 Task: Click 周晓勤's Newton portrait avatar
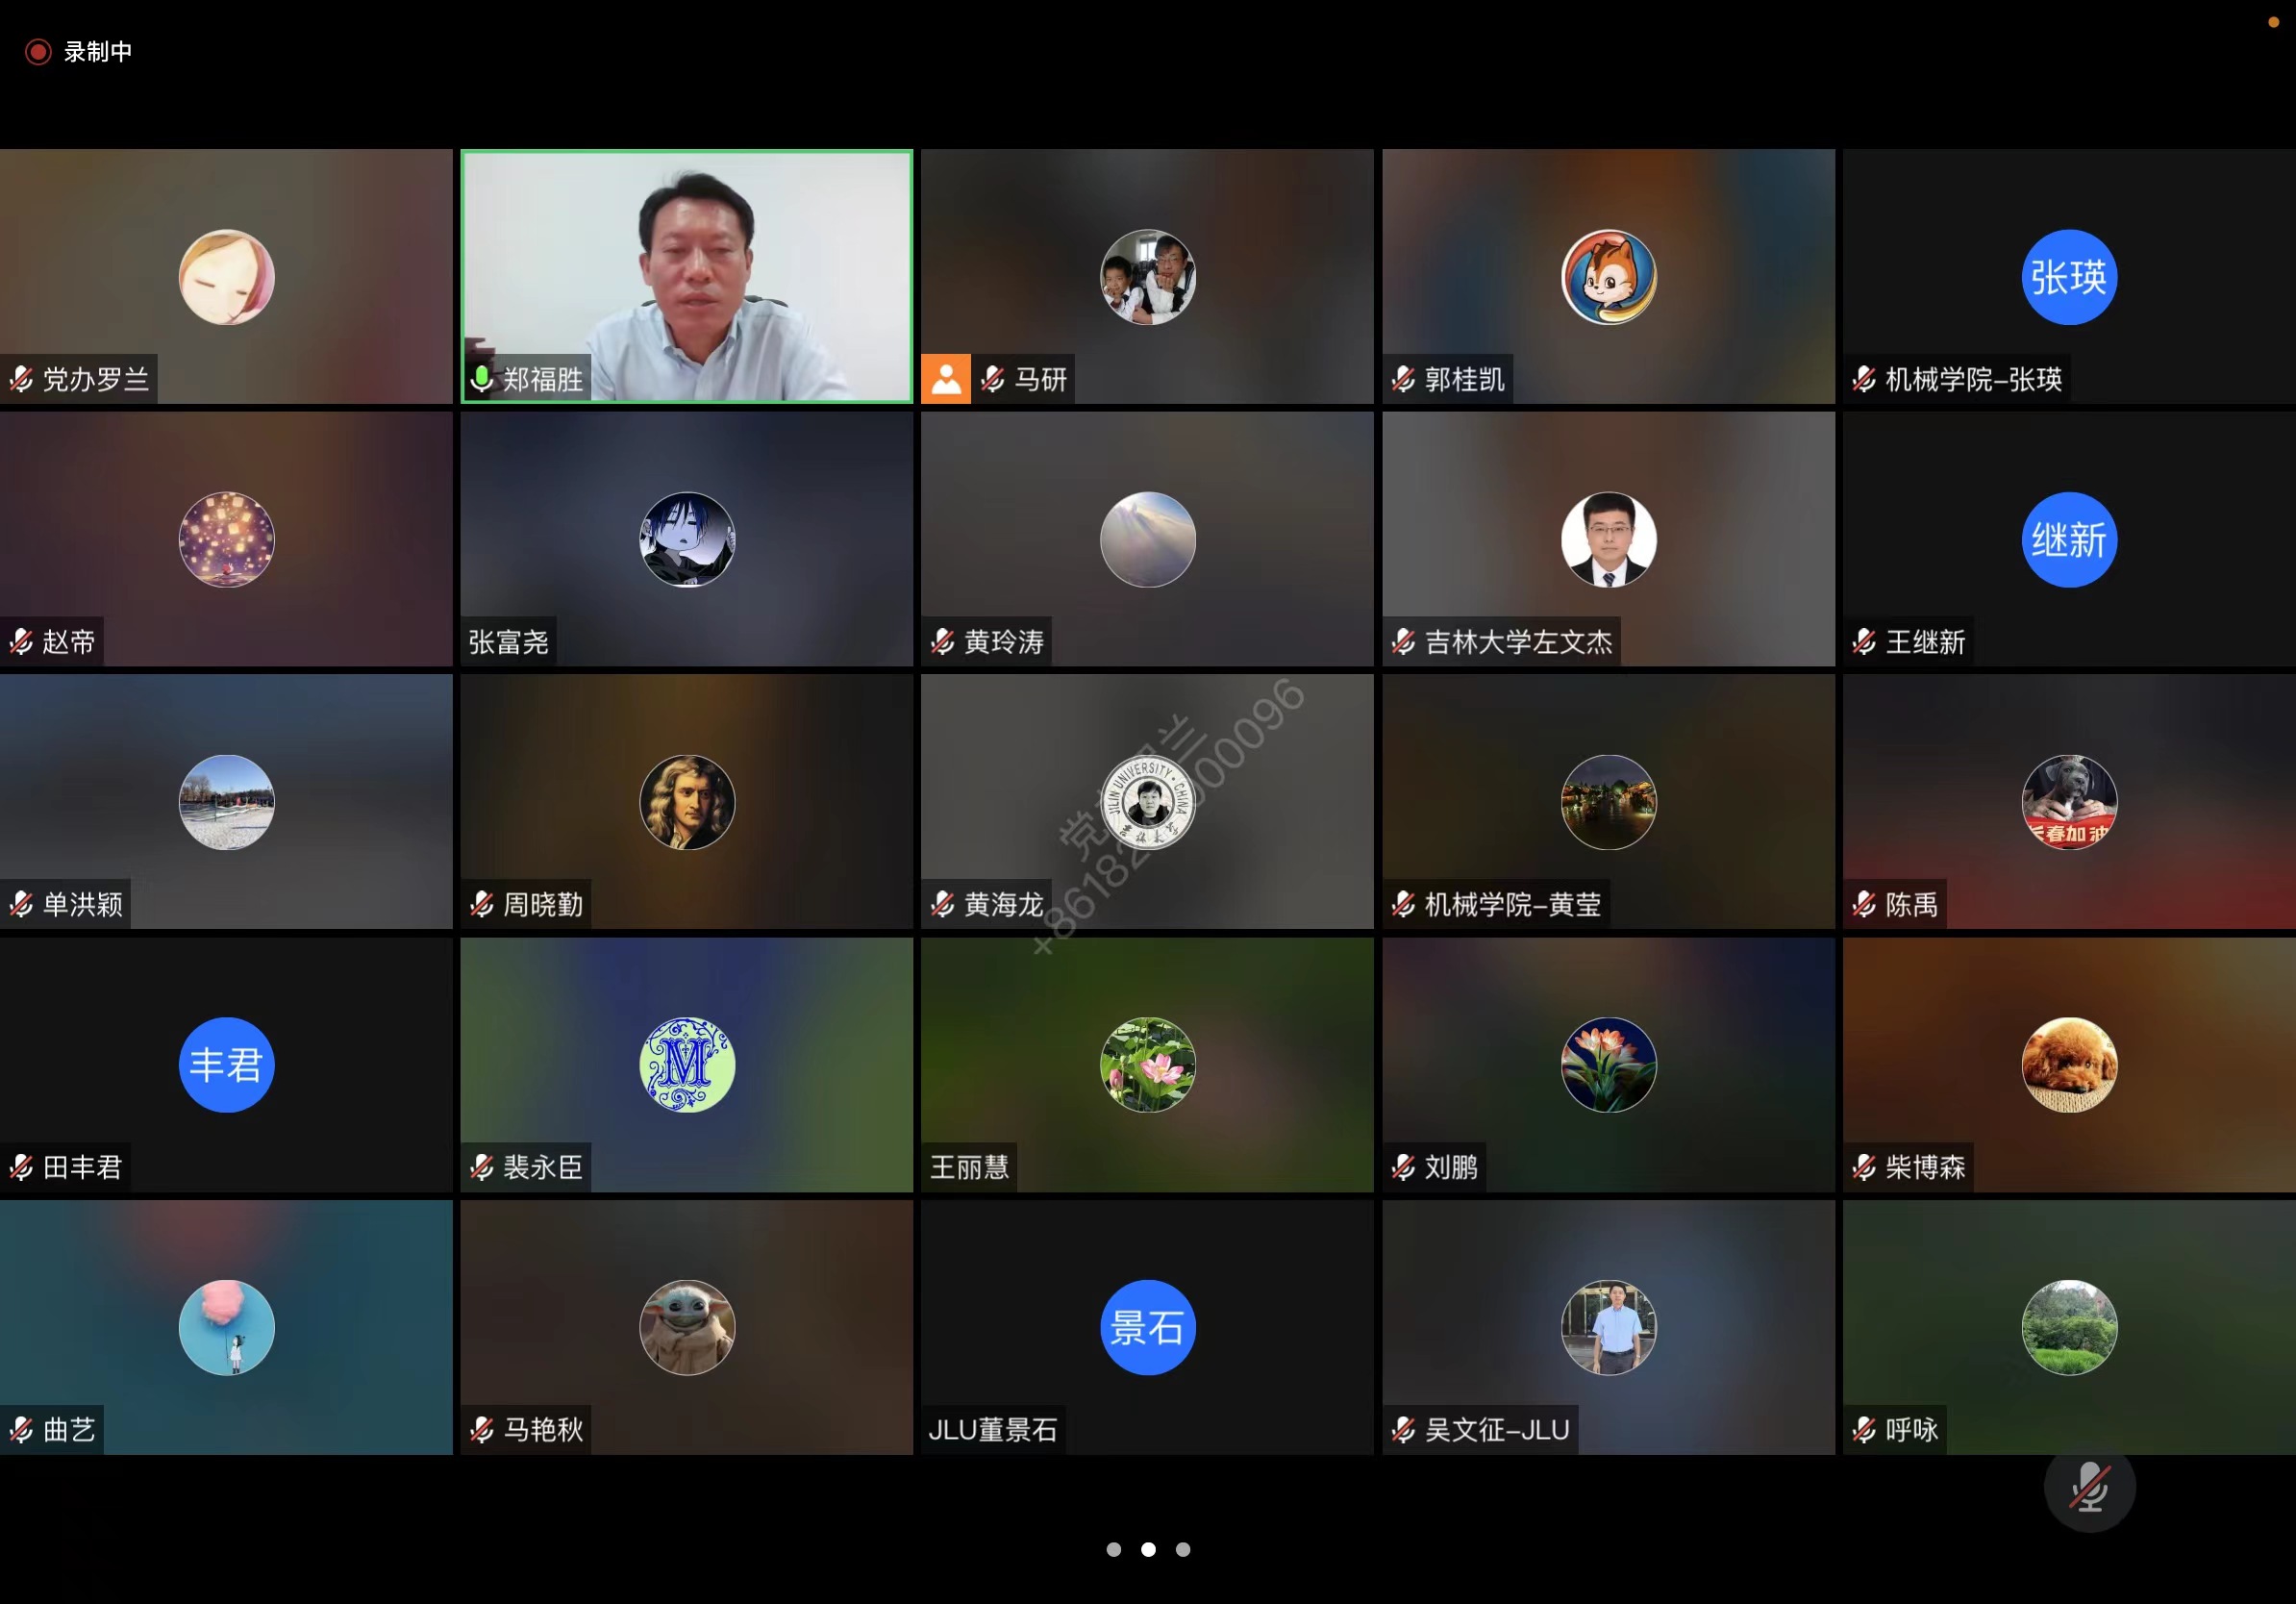pos(687,802)
